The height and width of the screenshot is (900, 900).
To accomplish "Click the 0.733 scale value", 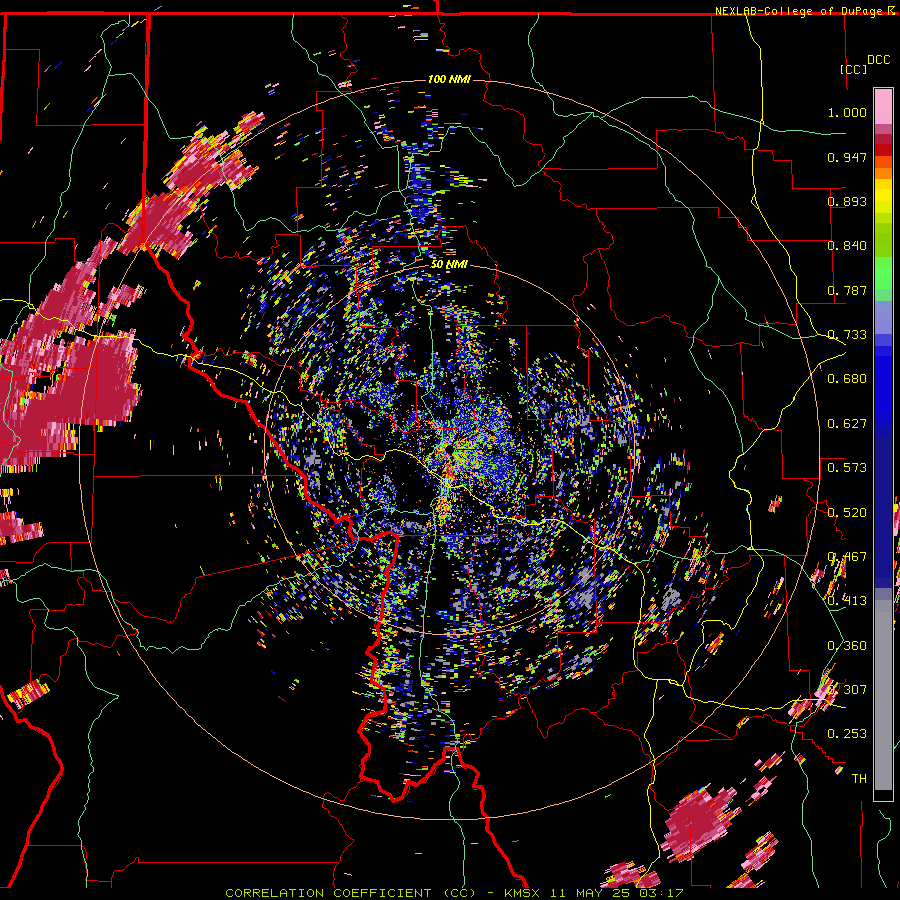I will (847, 335).
